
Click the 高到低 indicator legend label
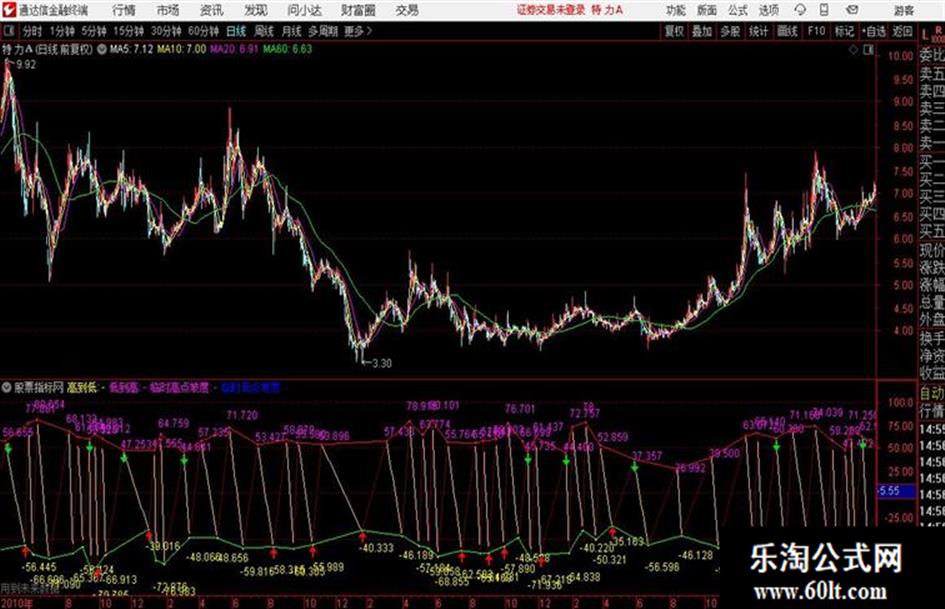[x=82, y=387]
